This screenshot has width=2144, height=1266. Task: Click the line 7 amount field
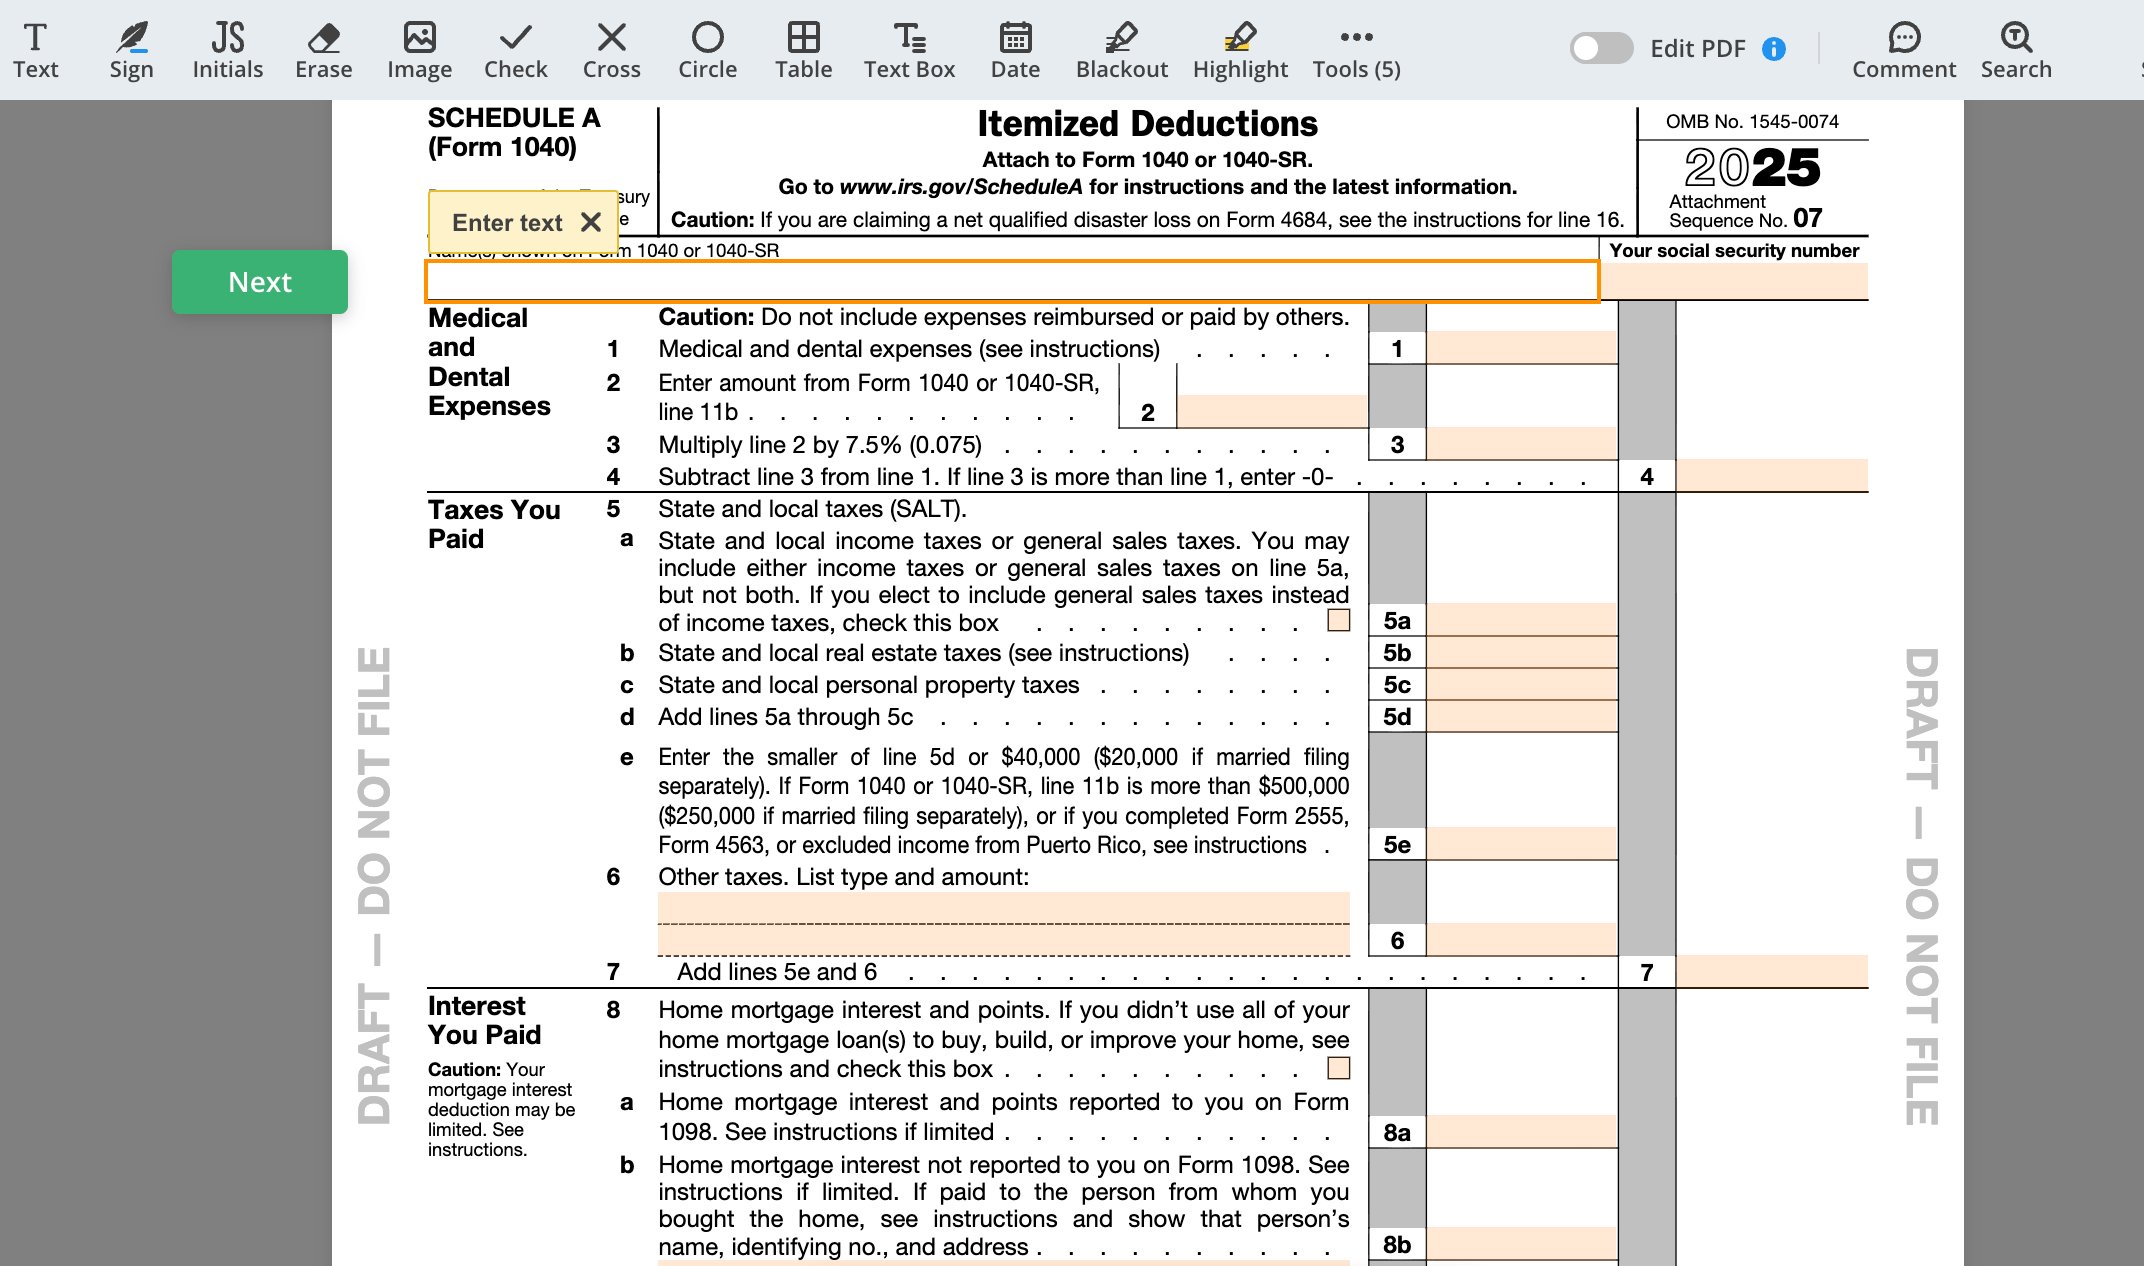(x=1772, y=972)
